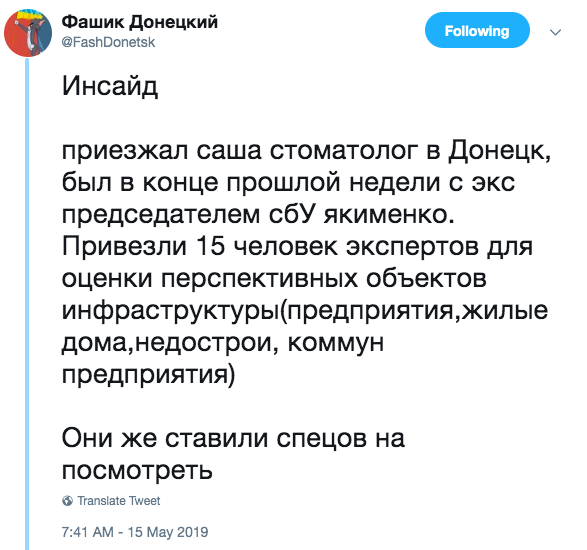The image size is (587, 550).
Task: Open the Фашик Донецкий profile avatar
Action: point(28,33)
